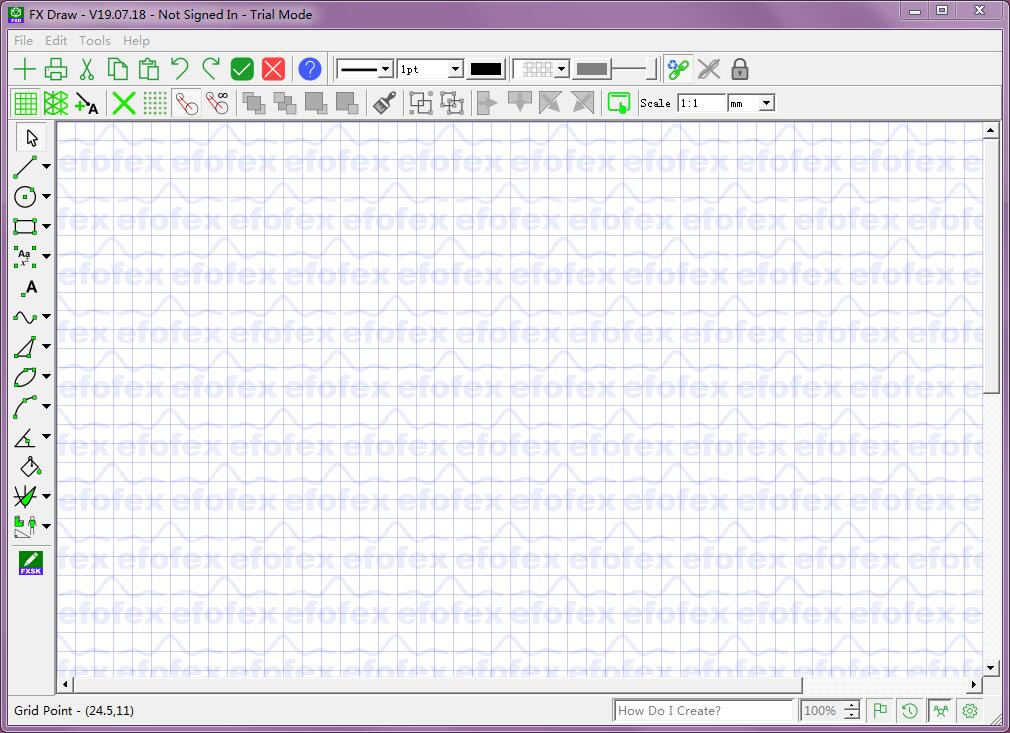
Task: Select the graph axes function tool
Action: tap(25, 497)
